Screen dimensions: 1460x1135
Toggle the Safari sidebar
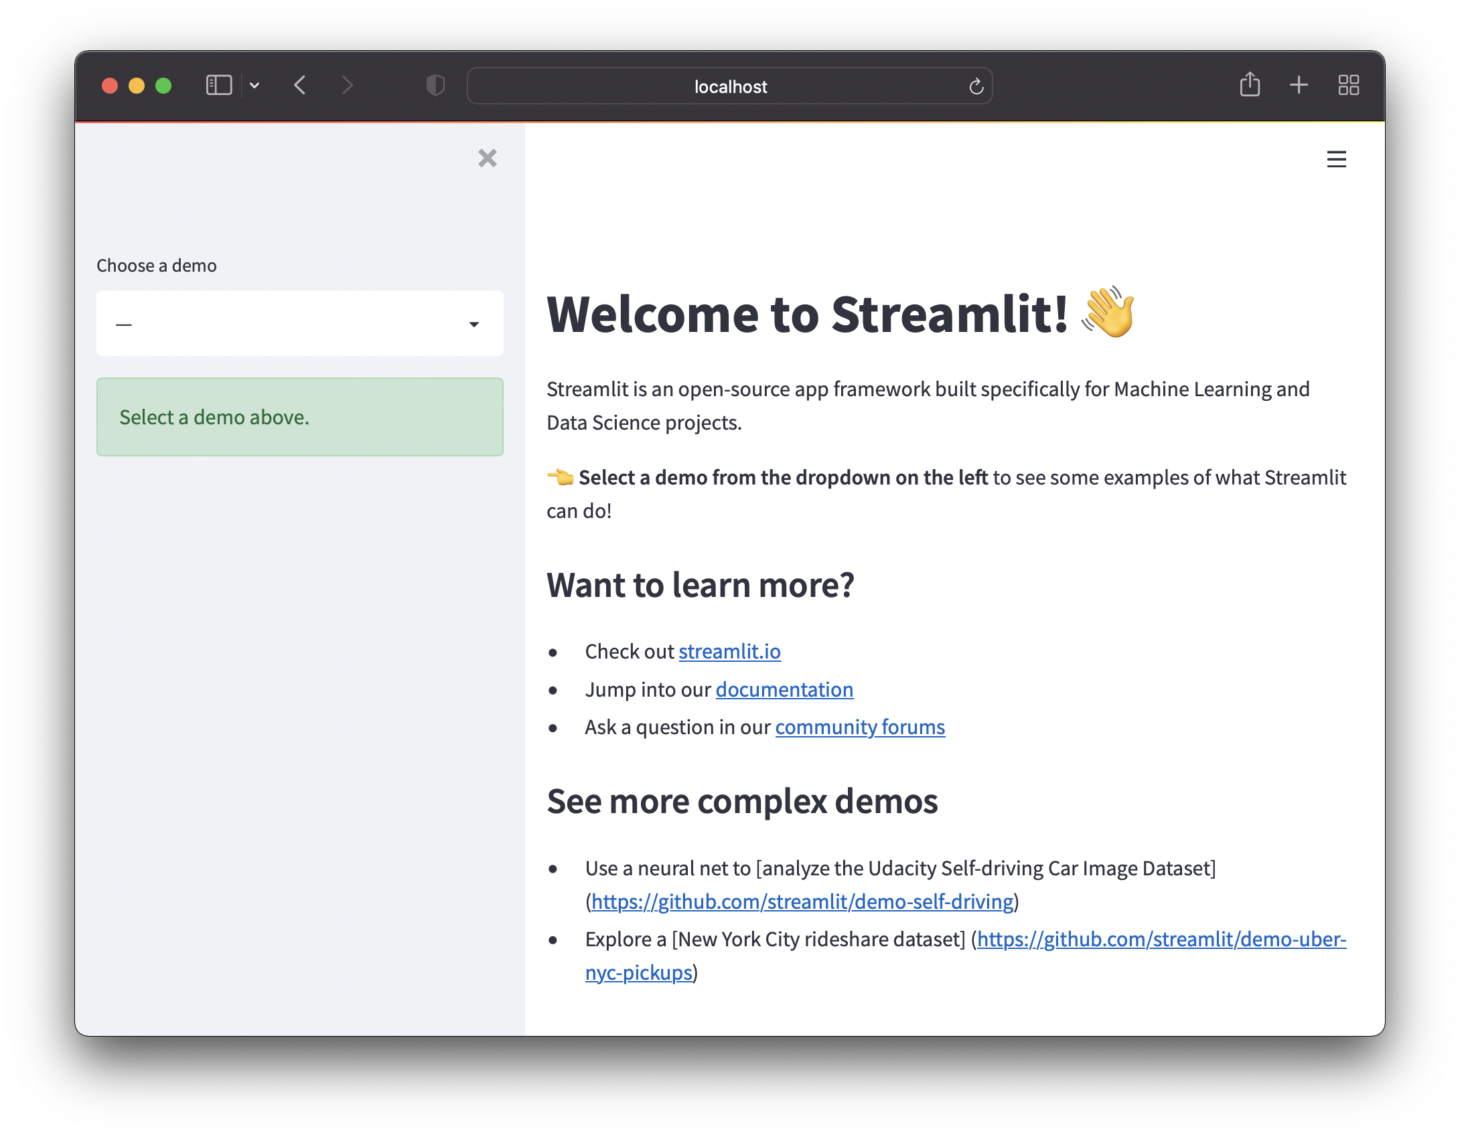click(218, 85)
